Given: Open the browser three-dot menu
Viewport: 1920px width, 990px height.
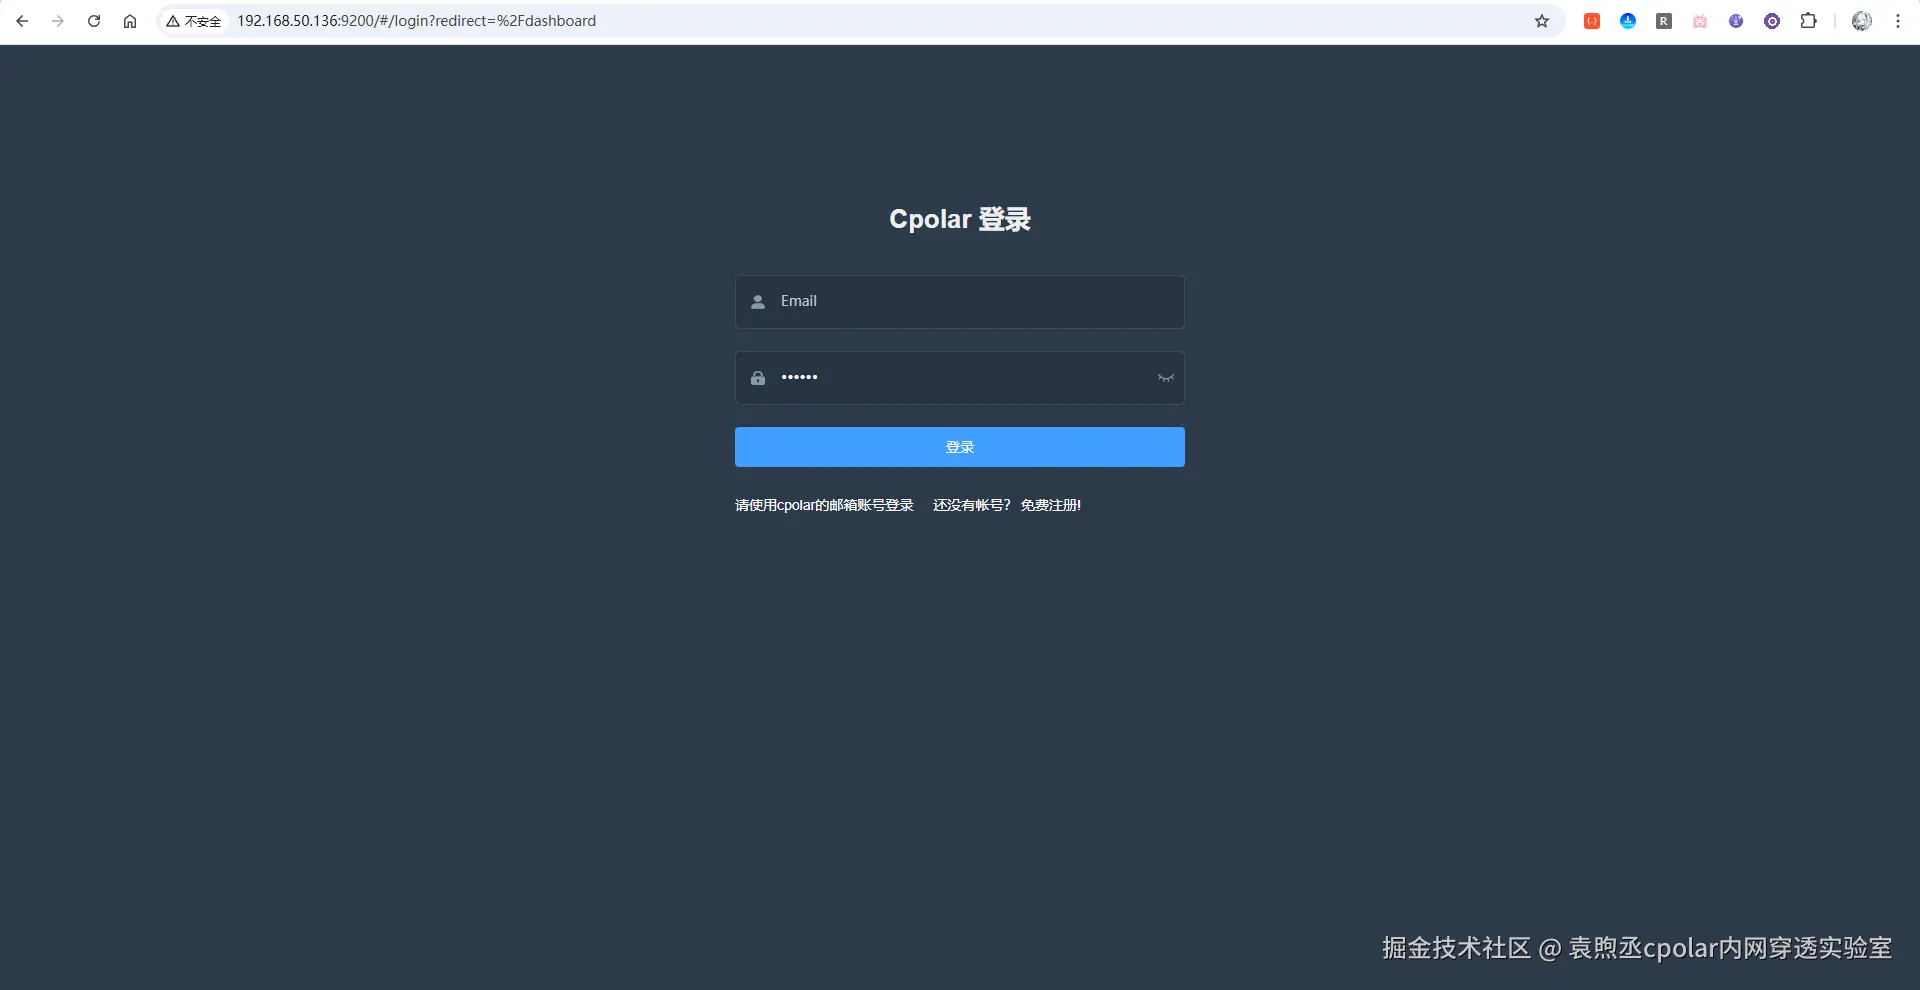Looking at the screenshot, I should point(1898,21).
